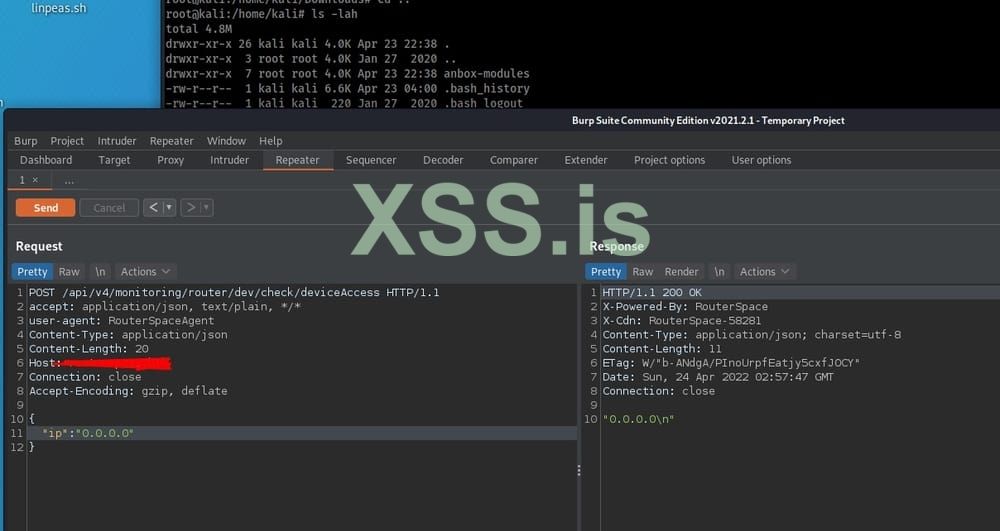The height and width of the screenshot is (531, 1000).
Task: Open the Window menu
Action: coord(226,141)
